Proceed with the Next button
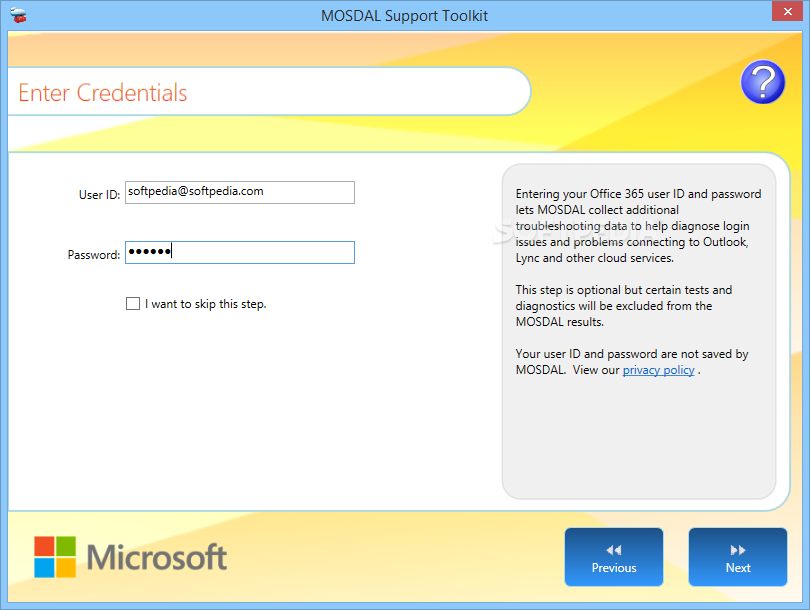This screenshot has width=810, height=610. pyautogui.click(x=738, y=557)
